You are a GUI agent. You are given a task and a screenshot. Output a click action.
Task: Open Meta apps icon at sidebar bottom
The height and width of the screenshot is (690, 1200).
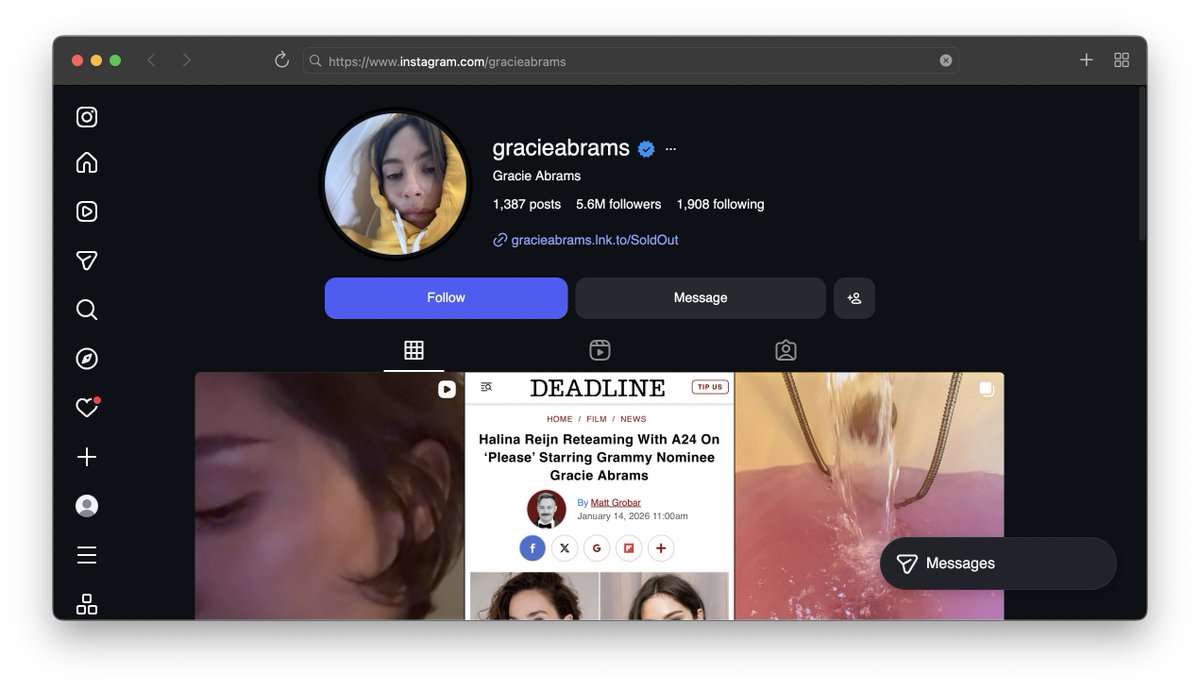point(87,603)
